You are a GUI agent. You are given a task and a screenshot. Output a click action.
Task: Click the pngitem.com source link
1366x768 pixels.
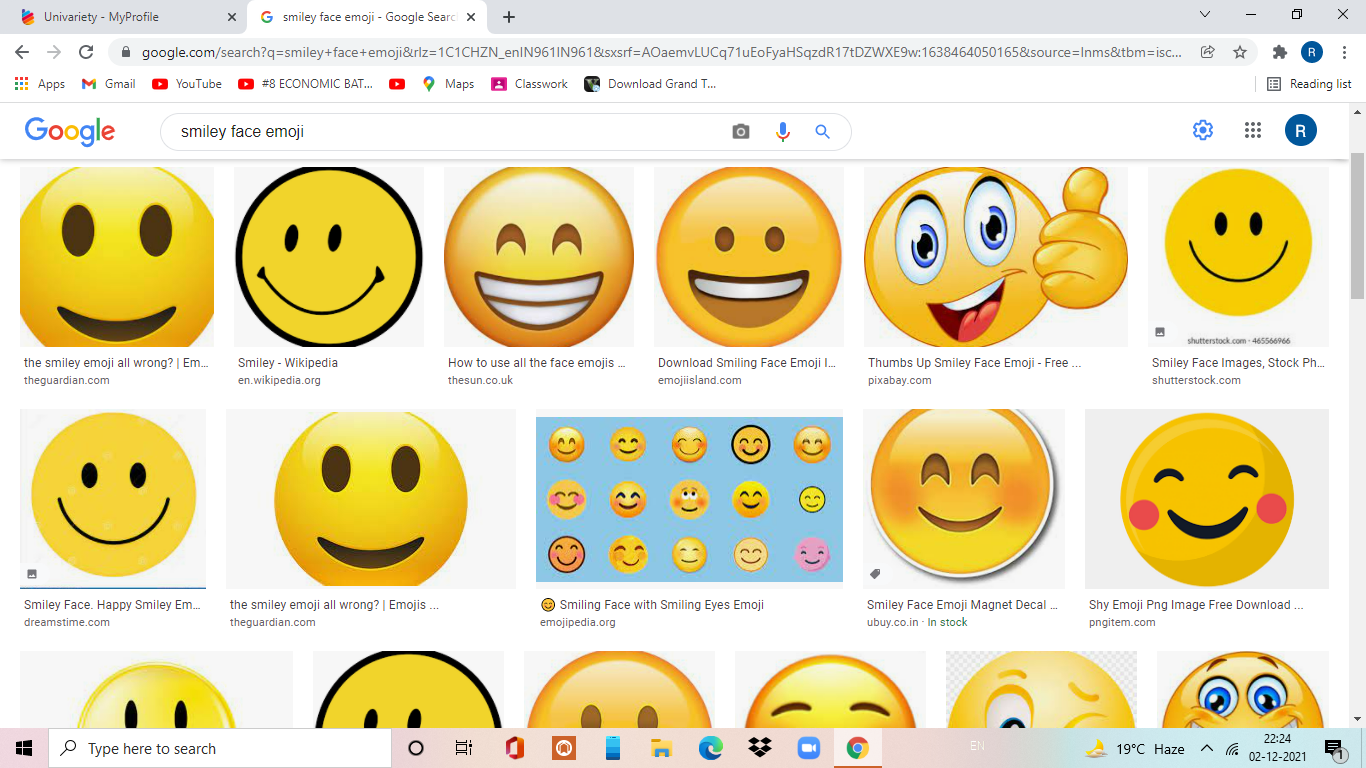[x=1122, y=622]
